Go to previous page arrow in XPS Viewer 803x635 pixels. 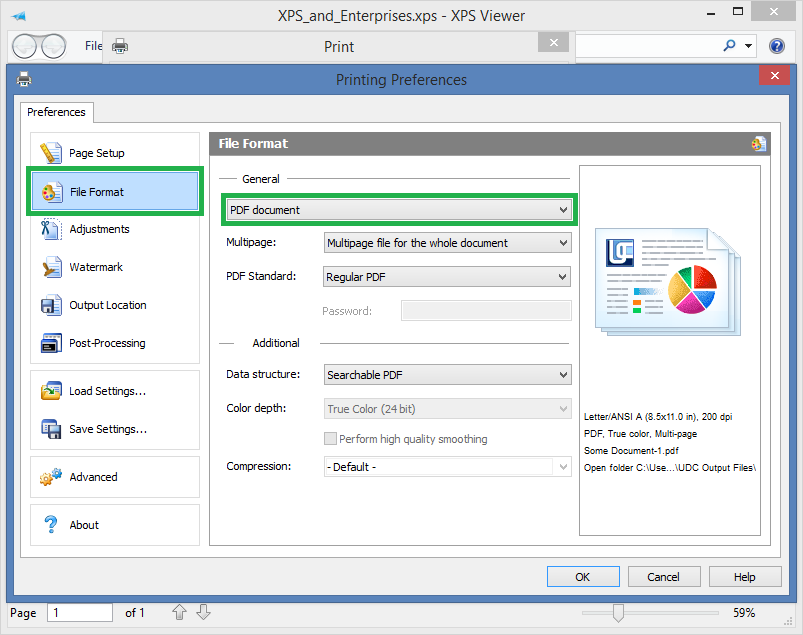(x=179, y=612)
